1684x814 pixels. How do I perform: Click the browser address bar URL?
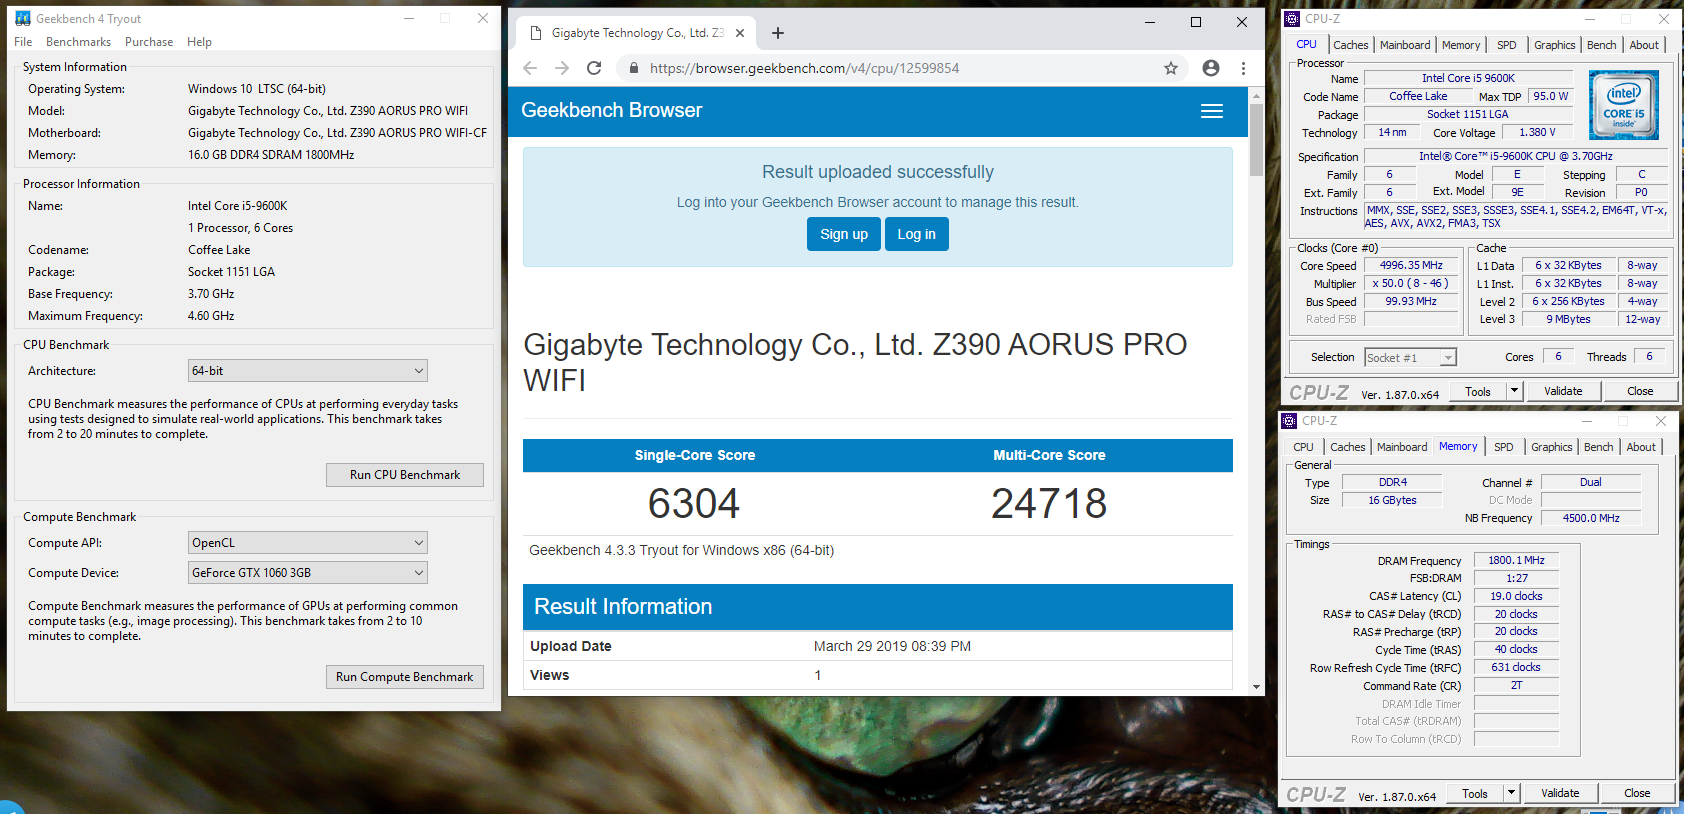(804, 68)
